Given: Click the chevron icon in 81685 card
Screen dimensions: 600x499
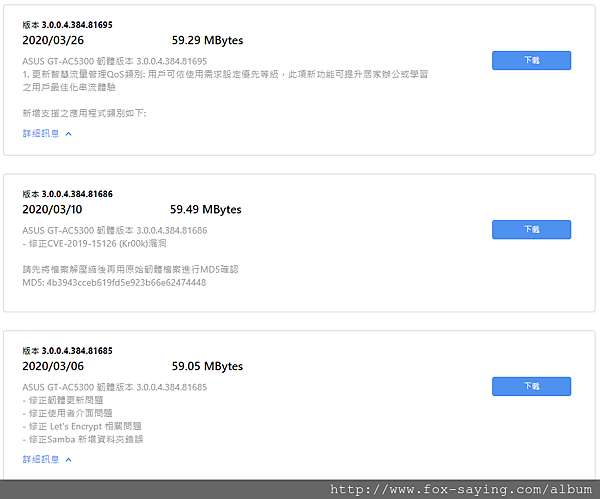Looking at the screenshot, I should 68,460.
